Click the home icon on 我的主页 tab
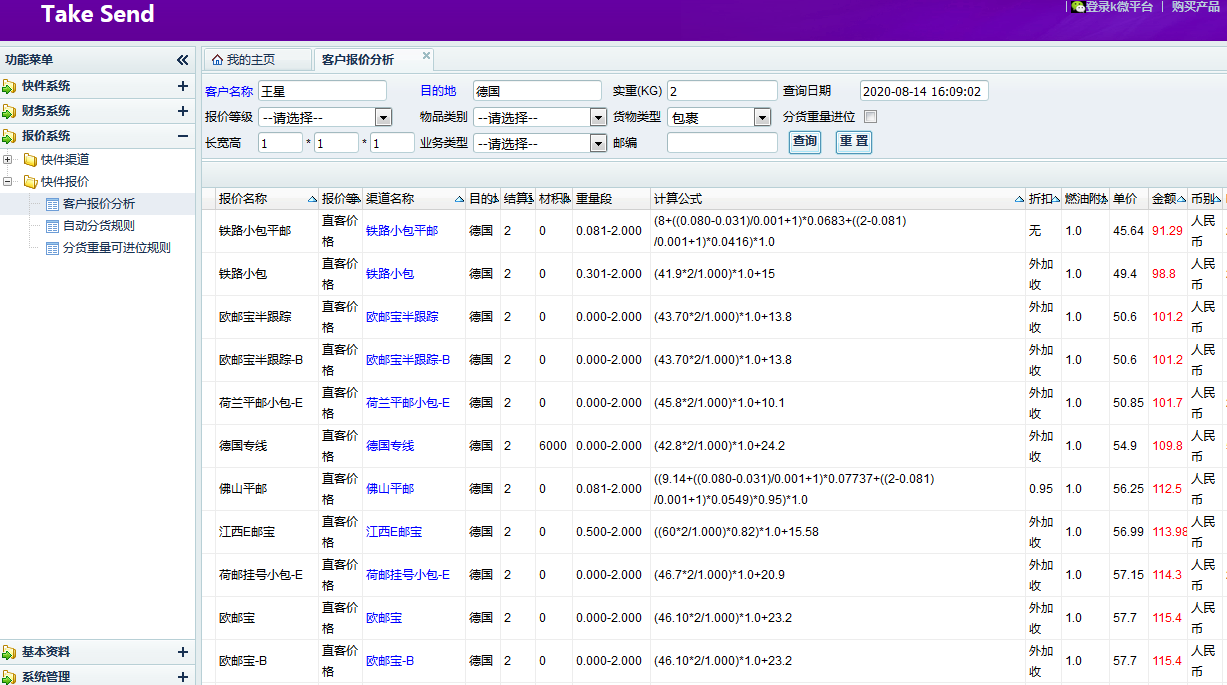 [217, 60]
